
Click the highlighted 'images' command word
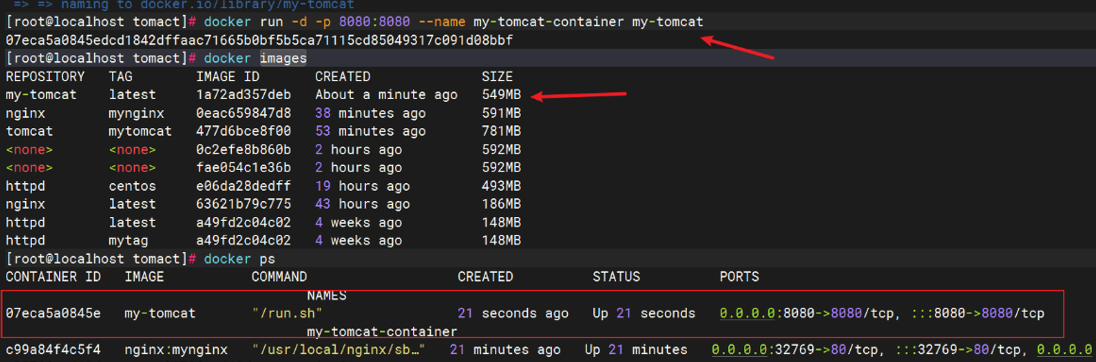[283, 59]
